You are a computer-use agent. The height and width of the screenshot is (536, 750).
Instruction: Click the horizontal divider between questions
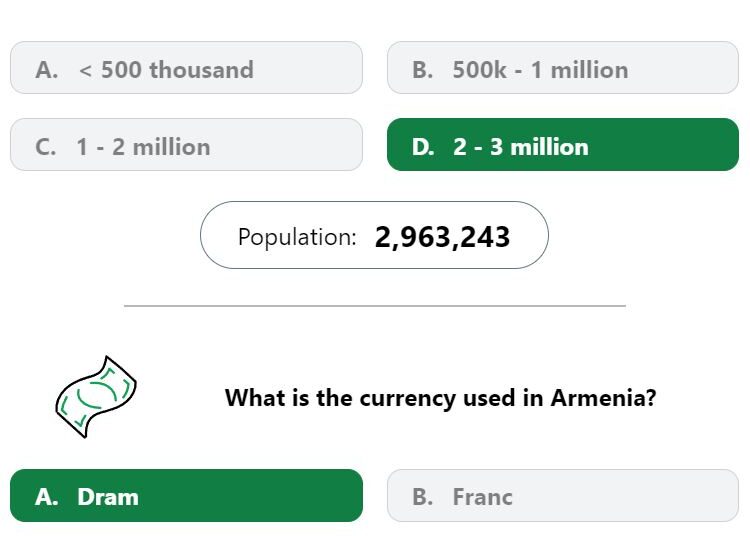pyautogui.click(x=375, y=306)
